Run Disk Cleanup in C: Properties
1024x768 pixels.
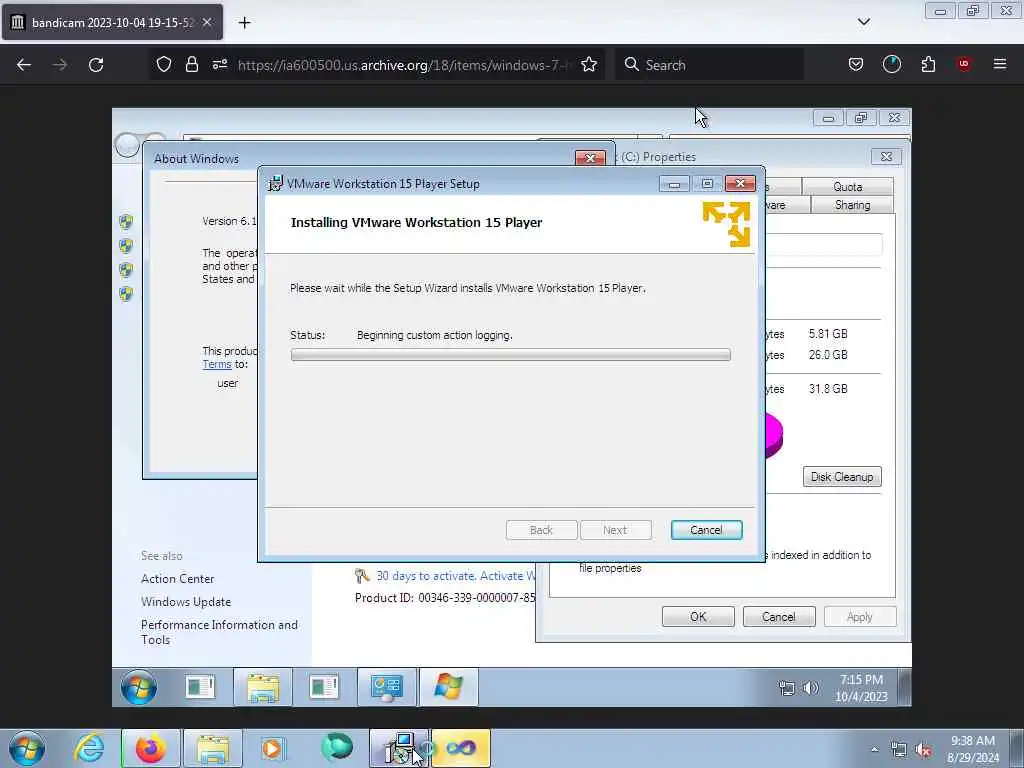842,477
